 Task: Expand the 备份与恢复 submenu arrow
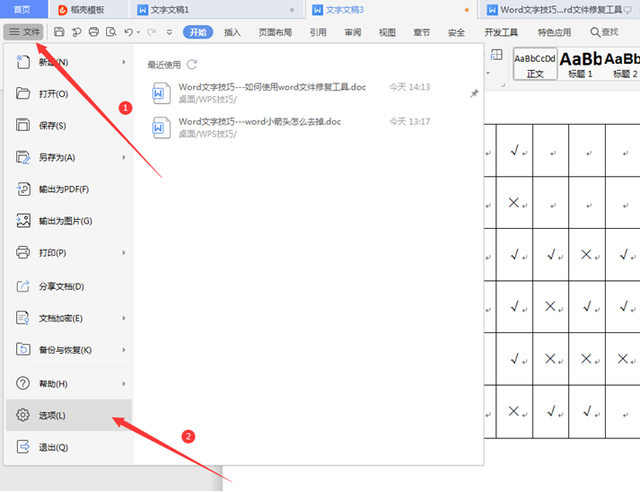(124, 350)
